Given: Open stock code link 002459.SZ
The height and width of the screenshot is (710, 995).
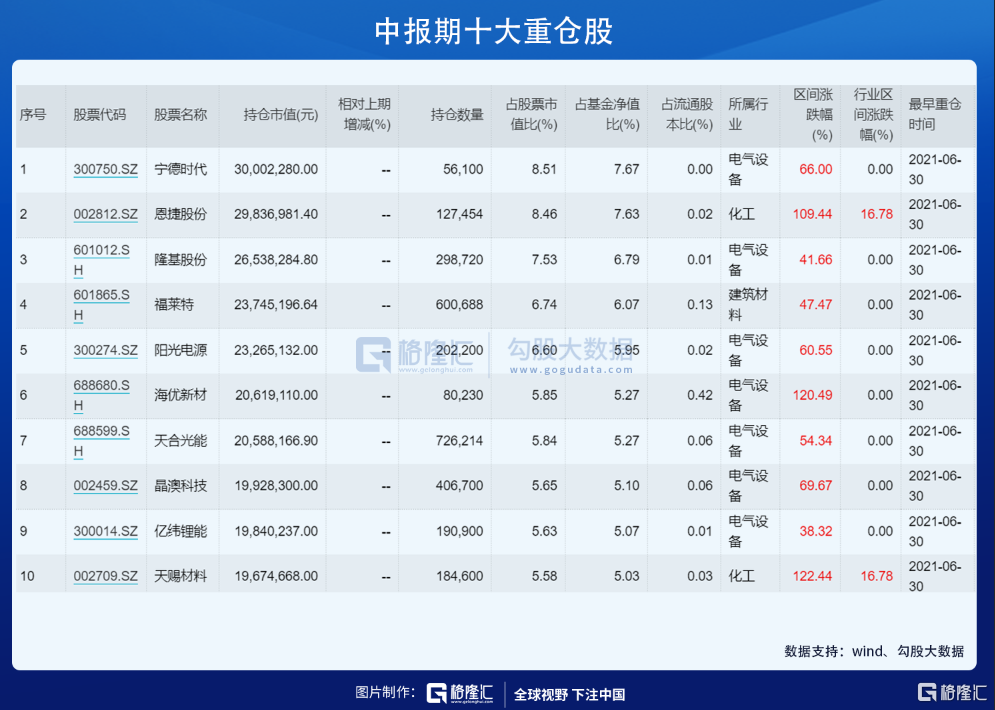Looking at the screenshot, I should pyautogui.click(x=105, y=486).
